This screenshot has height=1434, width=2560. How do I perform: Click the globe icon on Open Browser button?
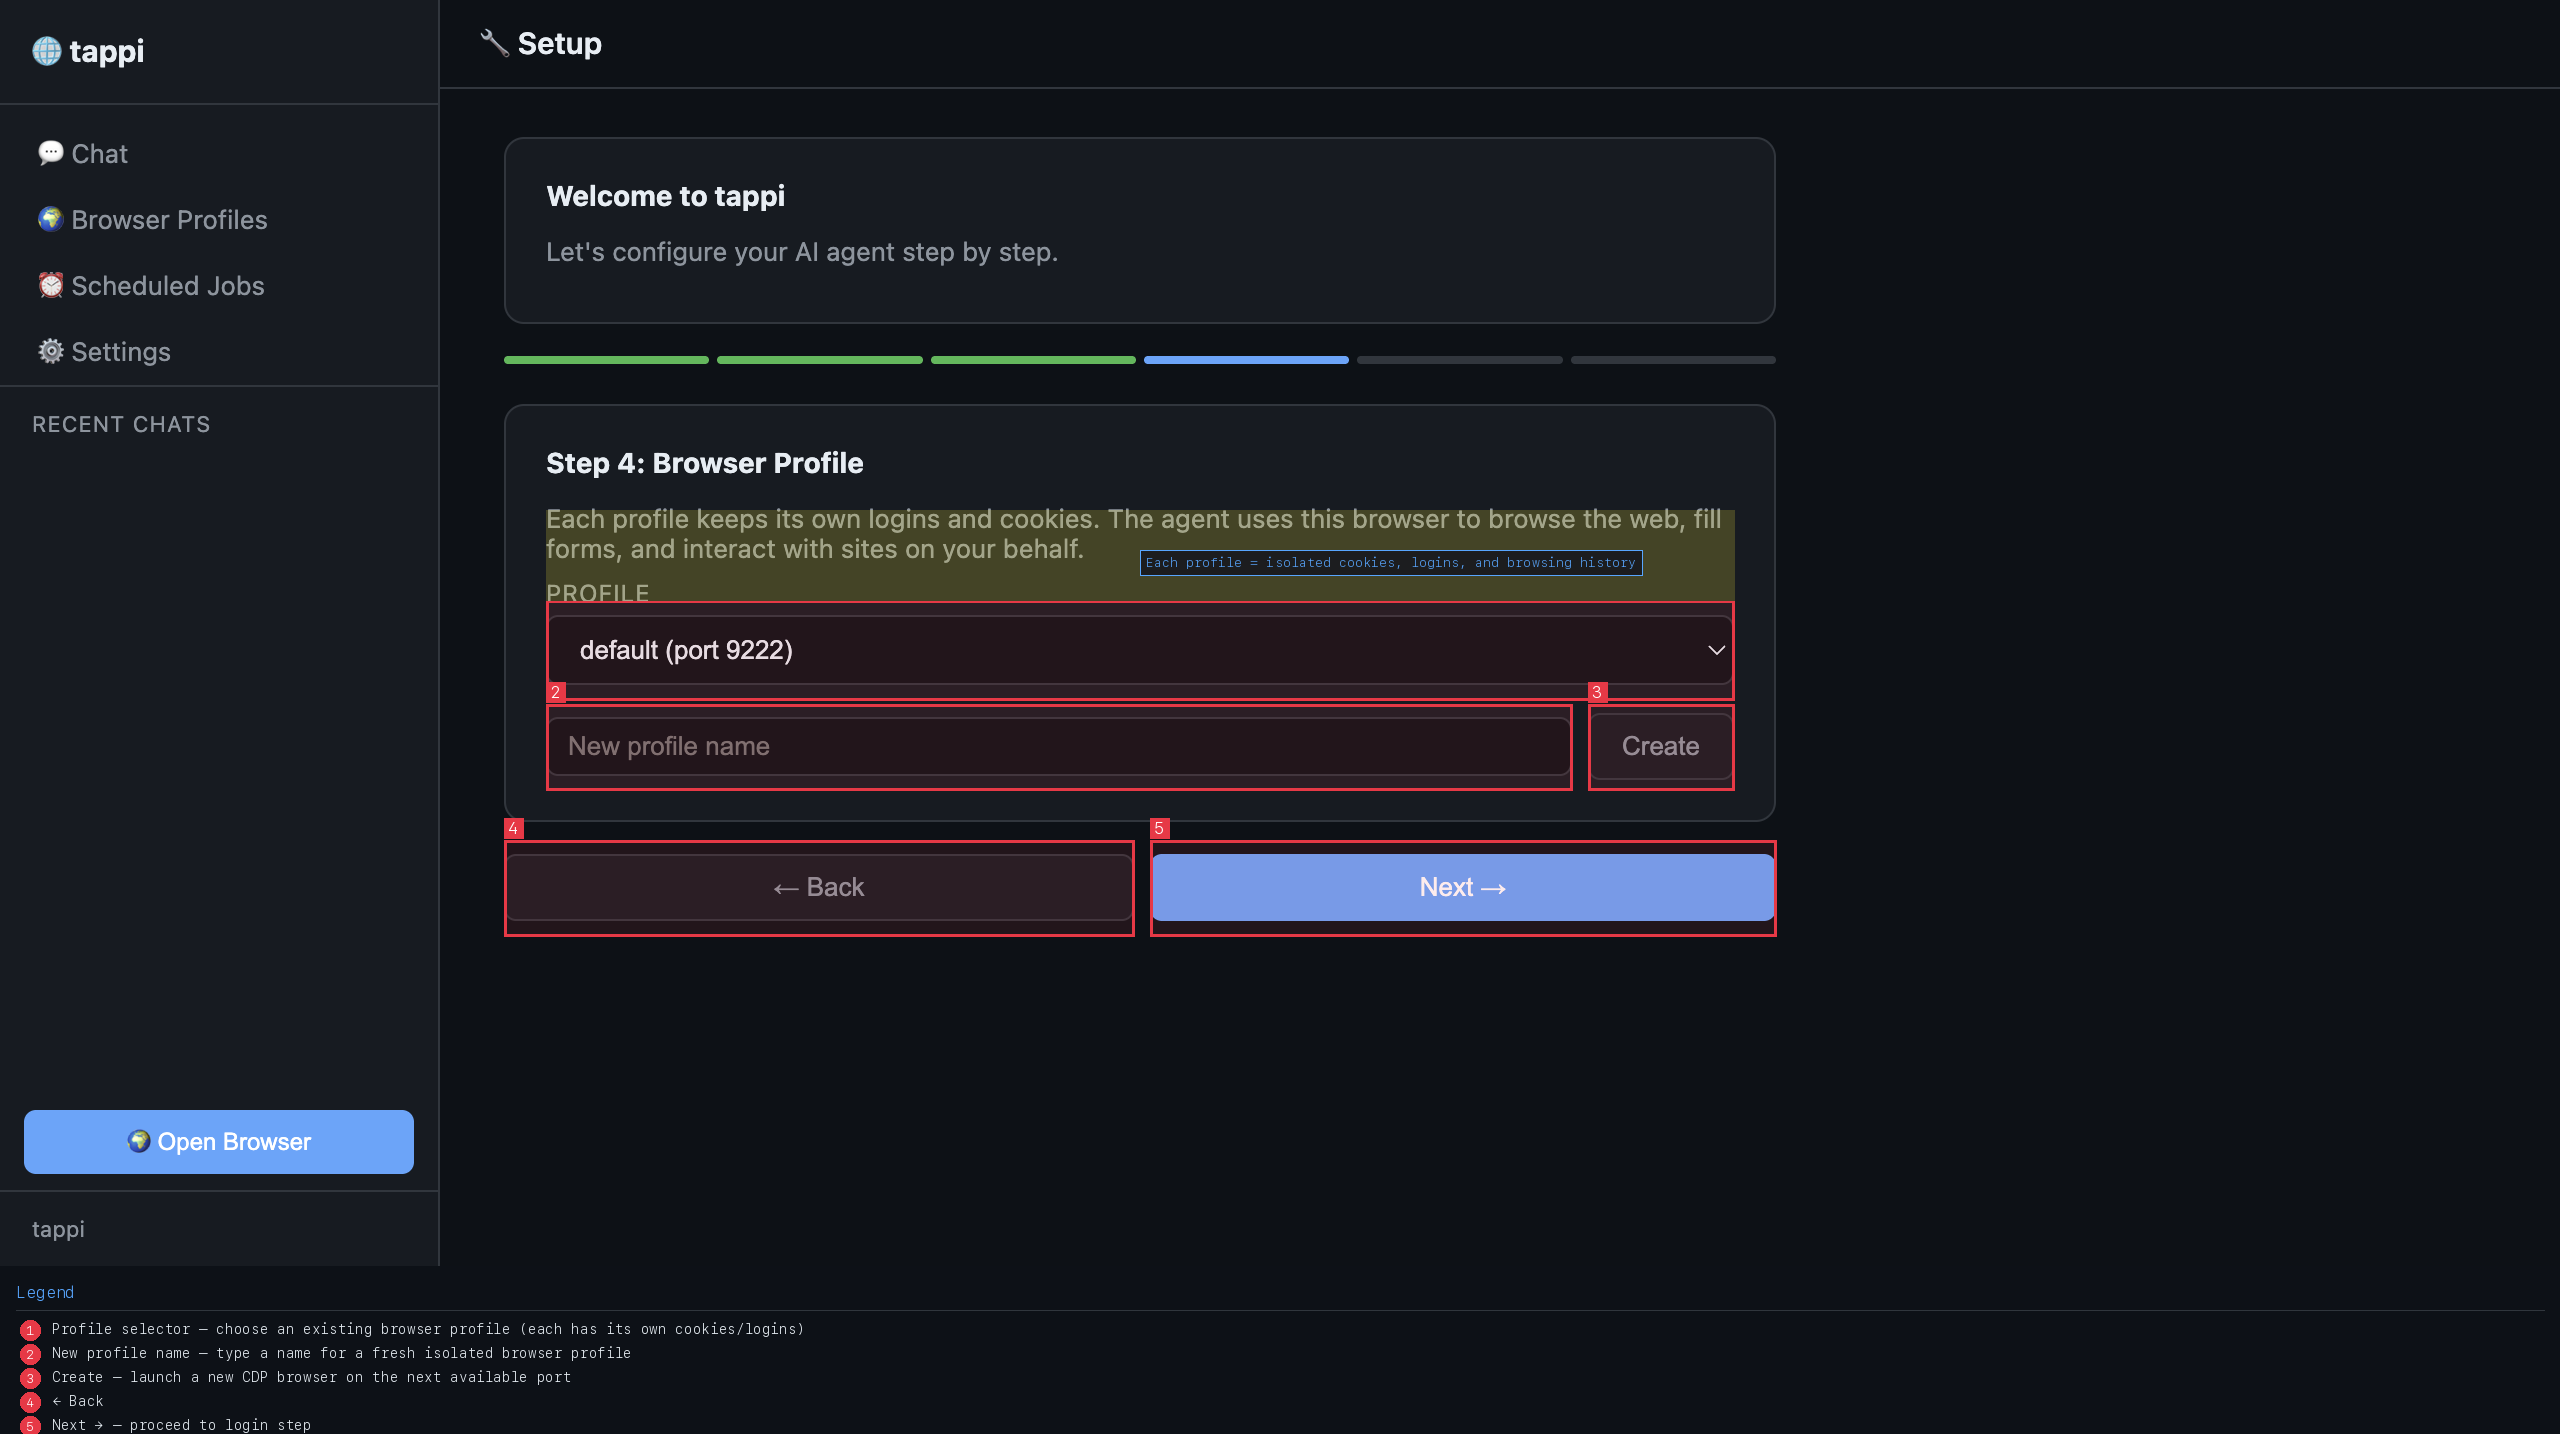click(139, 1141)
